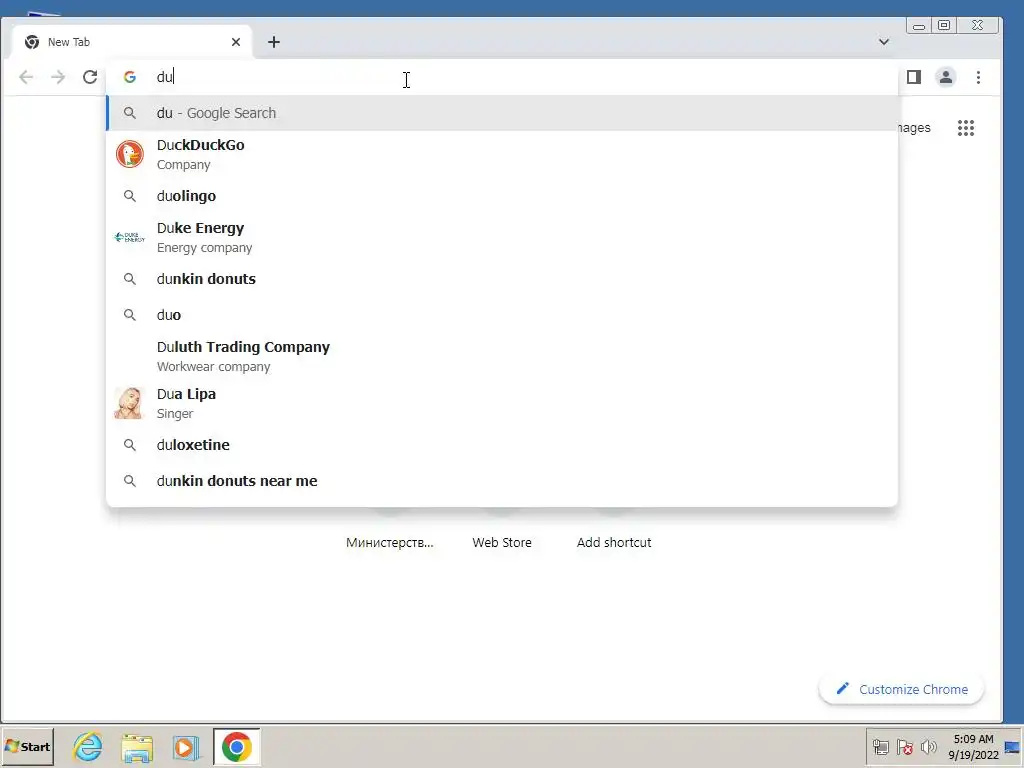
Task: Select 'dunkin donuts near me' suggestion
Action: pos(502,481)
